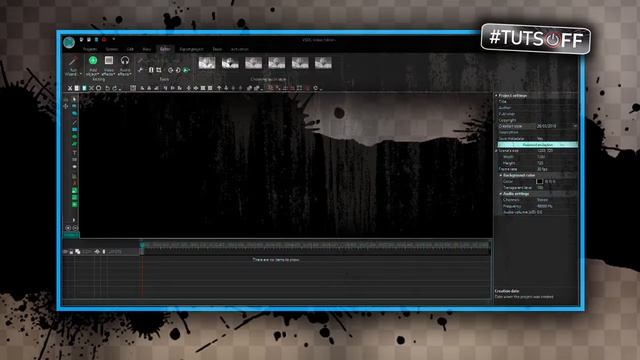Click the Frame rate property value
The width and height of the screenshot is (640, 360).
coord(542,169)
